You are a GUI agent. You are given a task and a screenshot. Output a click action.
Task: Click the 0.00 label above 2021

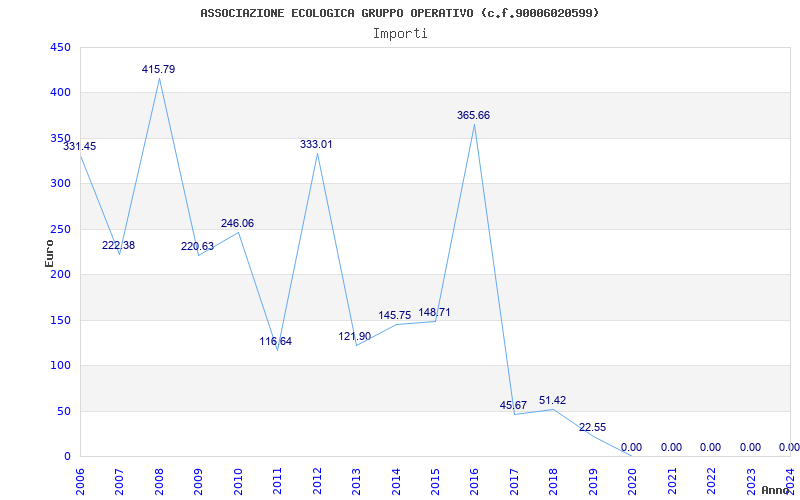coord(671,447)
